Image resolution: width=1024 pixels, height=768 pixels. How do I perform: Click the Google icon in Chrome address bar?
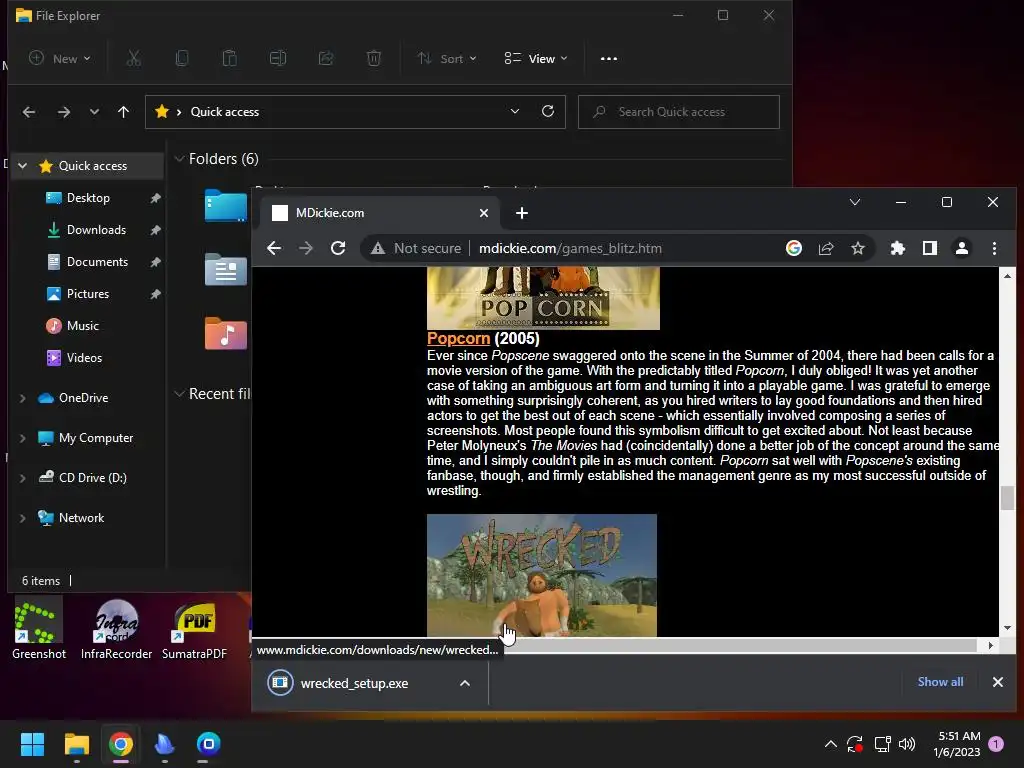click(x=793, y=248)
